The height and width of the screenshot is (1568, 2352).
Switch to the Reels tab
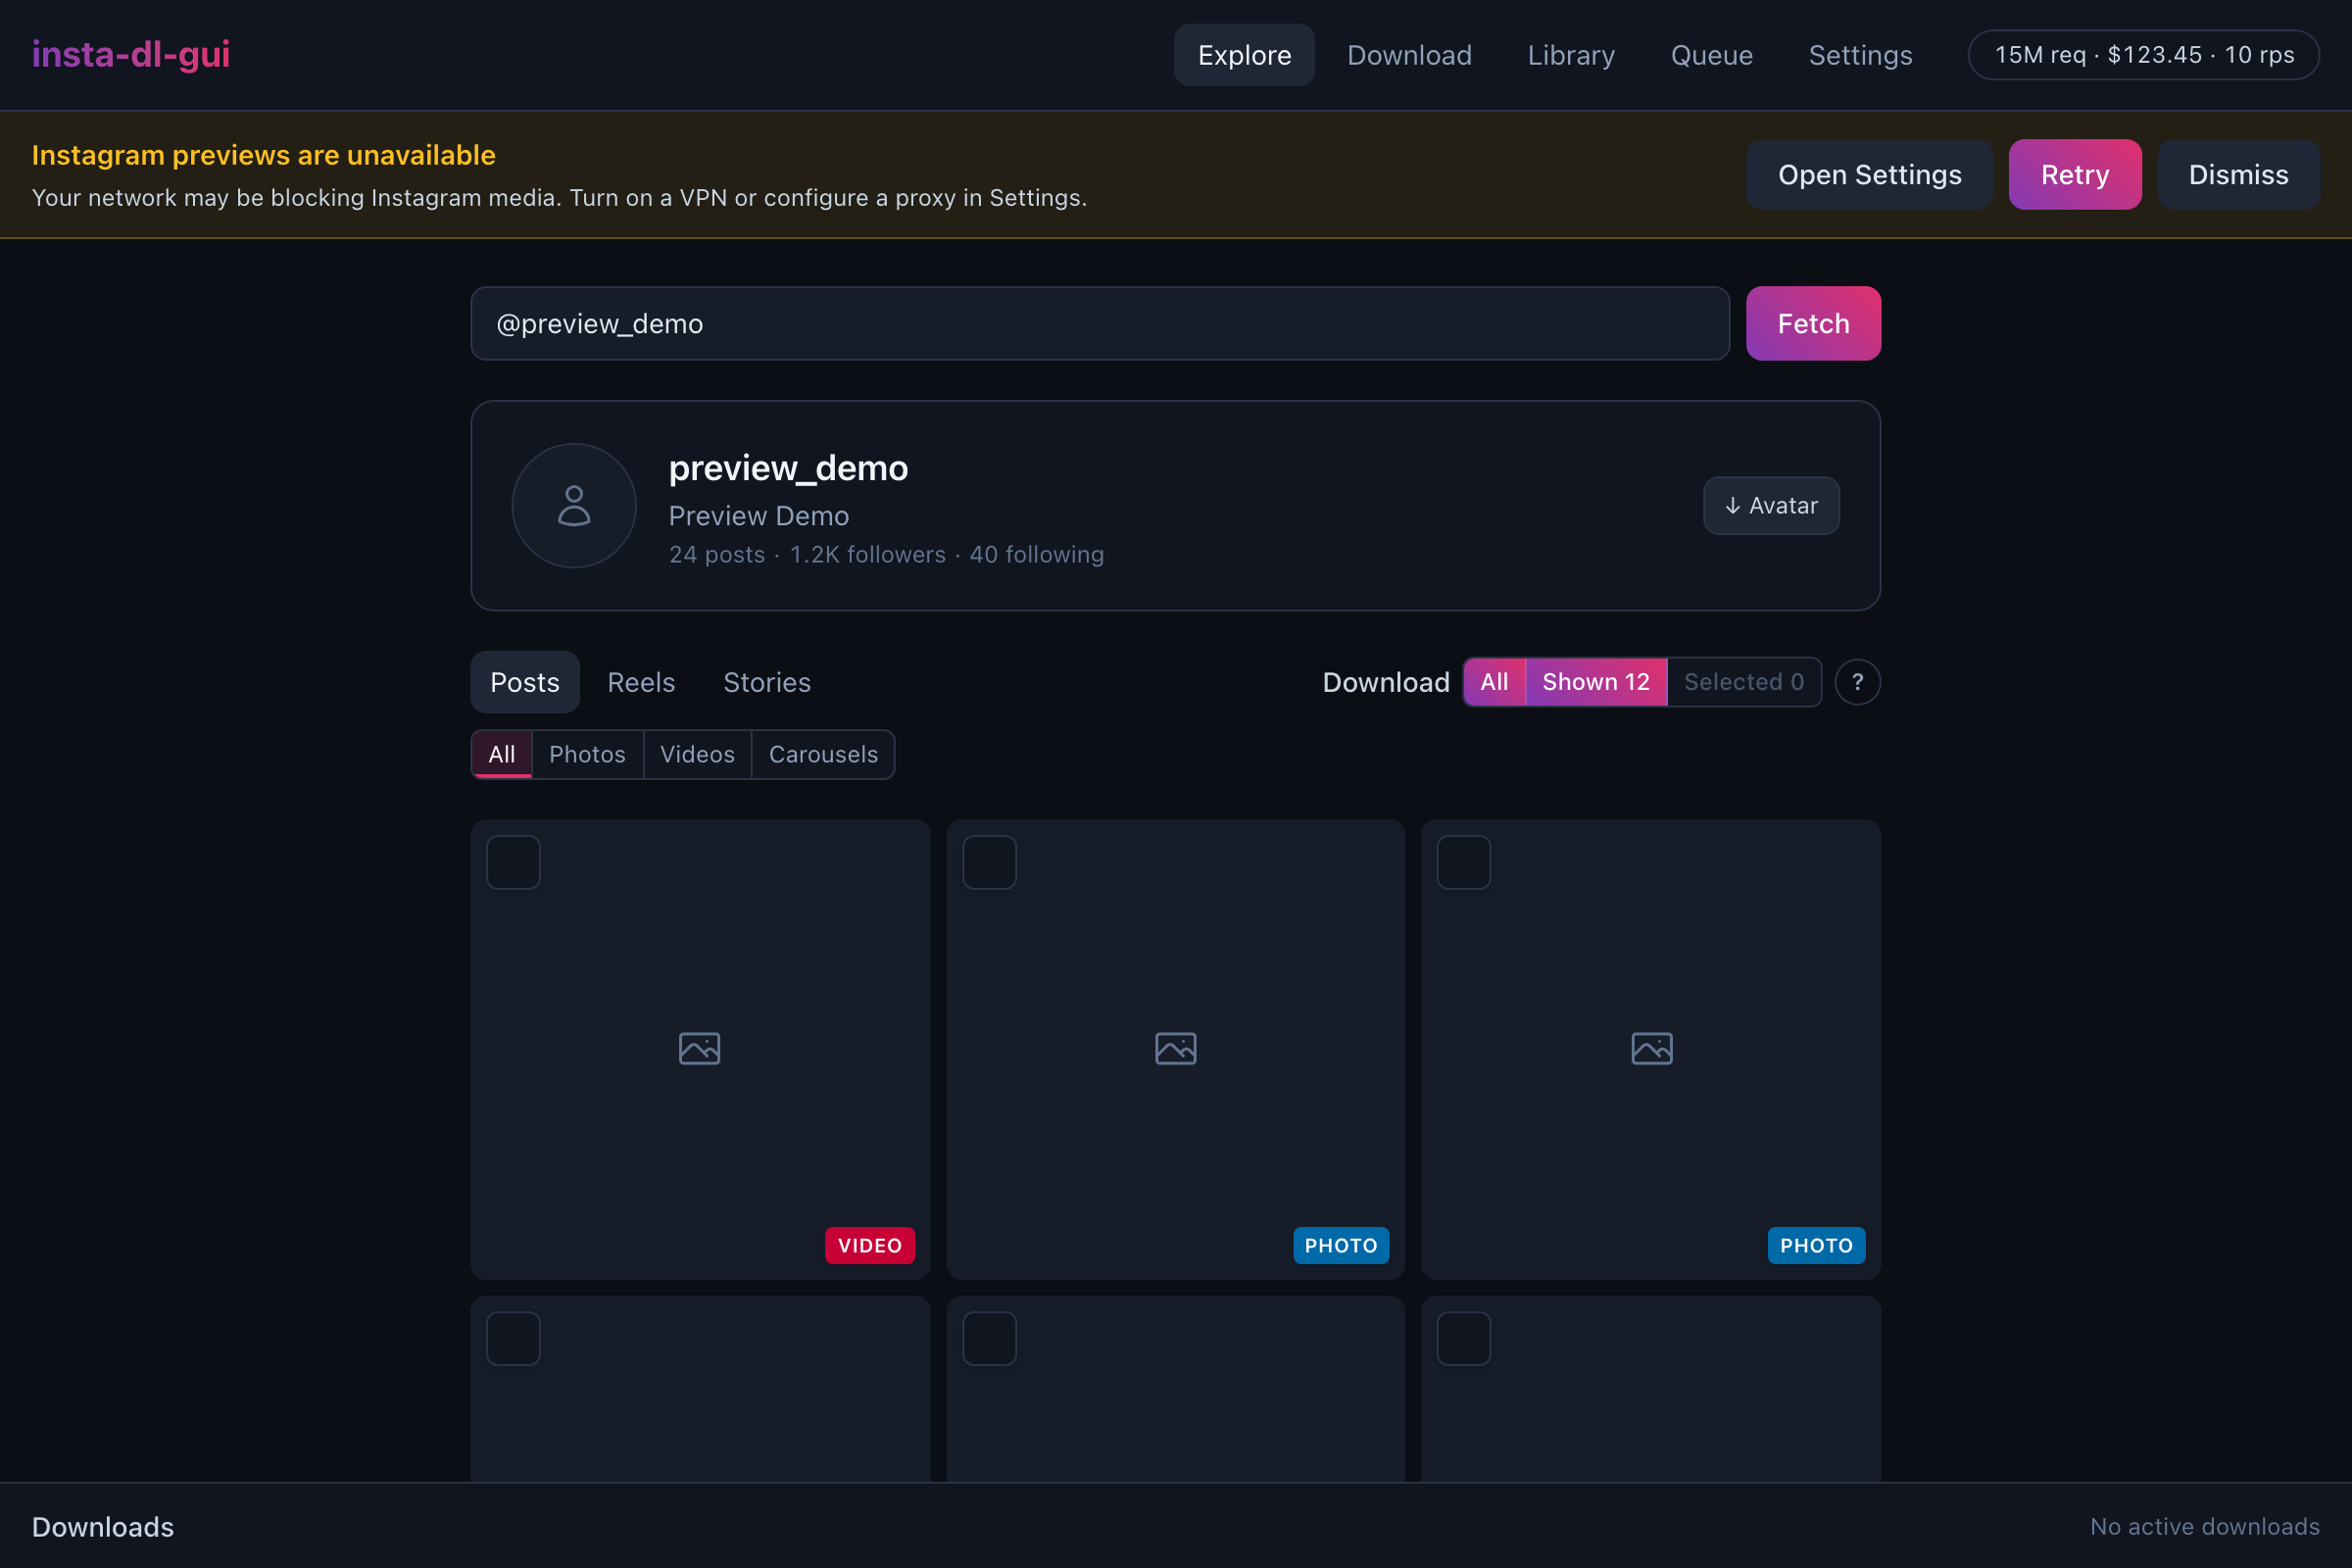pos(641,682)
